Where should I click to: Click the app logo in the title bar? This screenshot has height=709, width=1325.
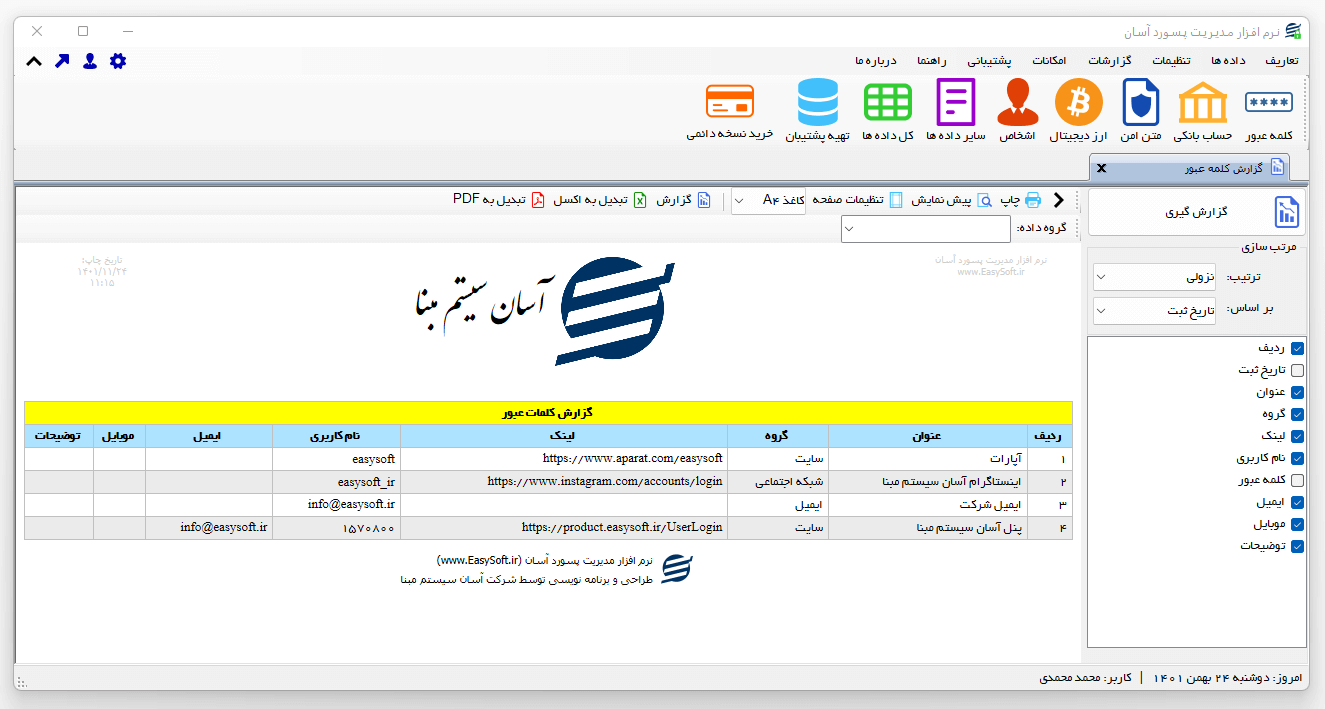pyautogui.click(x=1294, y=31)
